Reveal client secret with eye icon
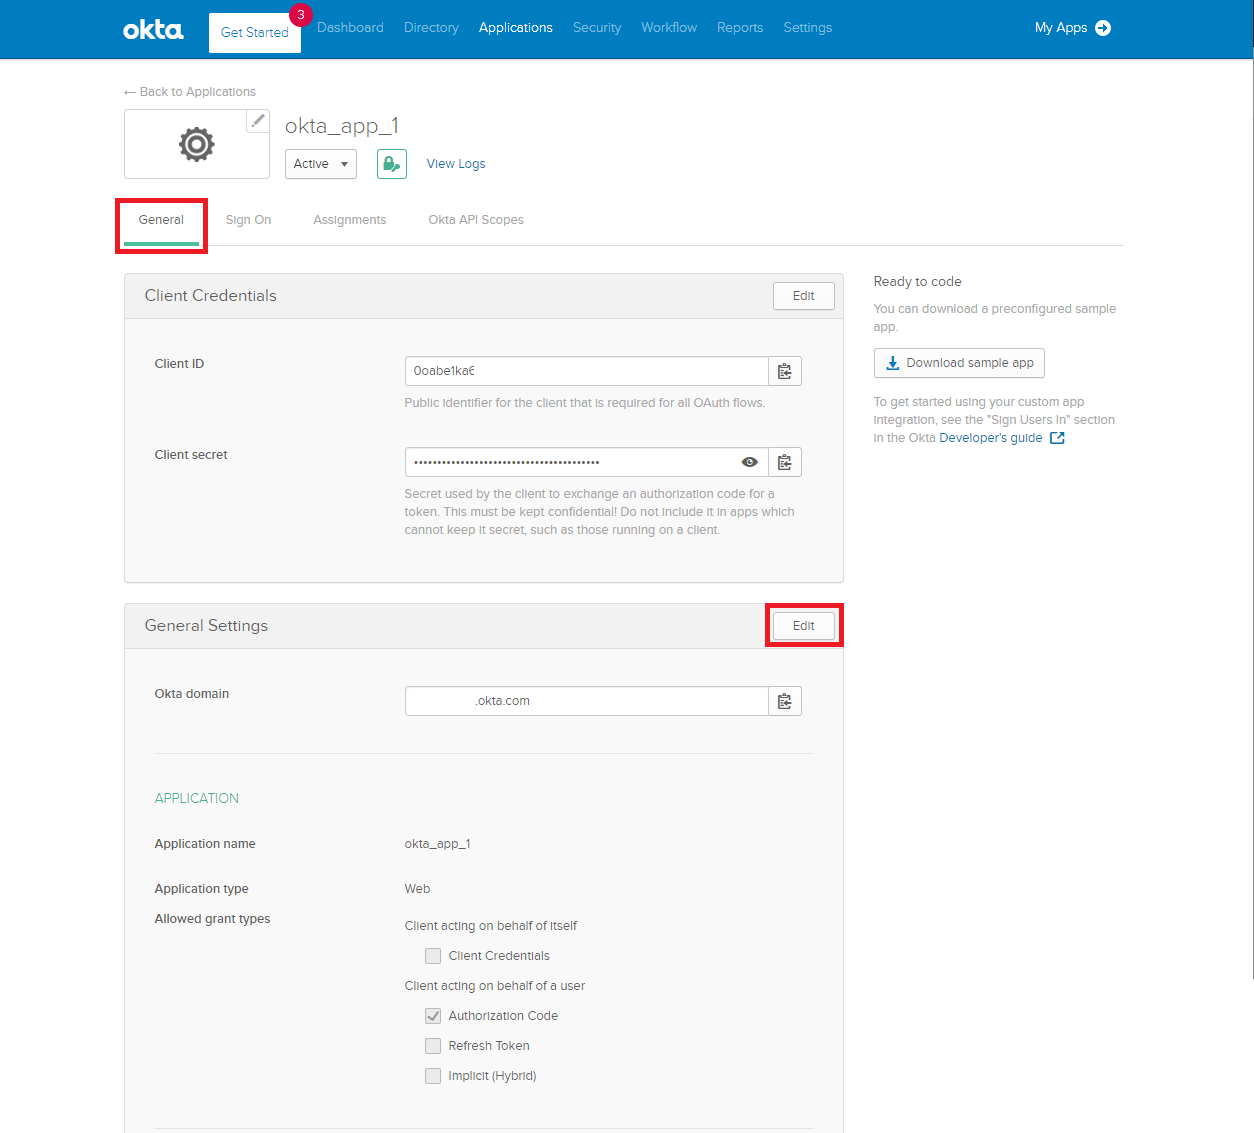 coord(750,462)
